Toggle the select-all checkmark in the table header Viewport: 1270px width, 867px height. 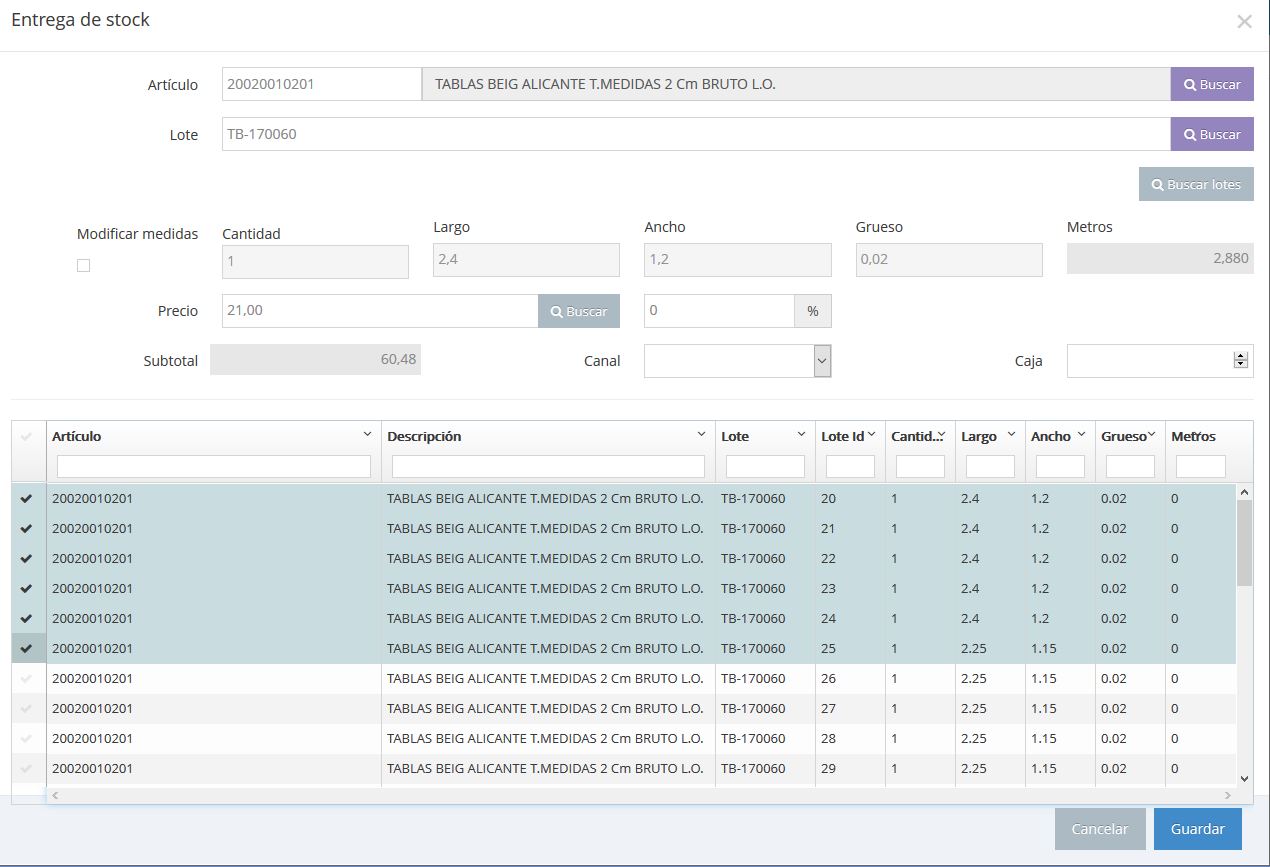tap(27, 436)
